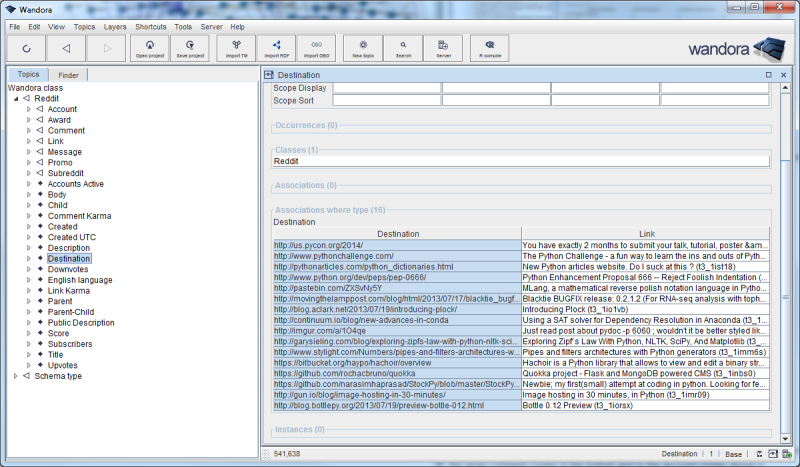
Task: Click the toolbar Search icon
Action: (x=403, y=48)
